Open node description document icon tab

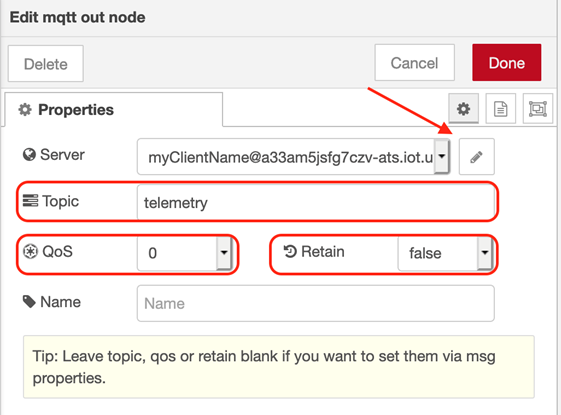pos(501,109)
